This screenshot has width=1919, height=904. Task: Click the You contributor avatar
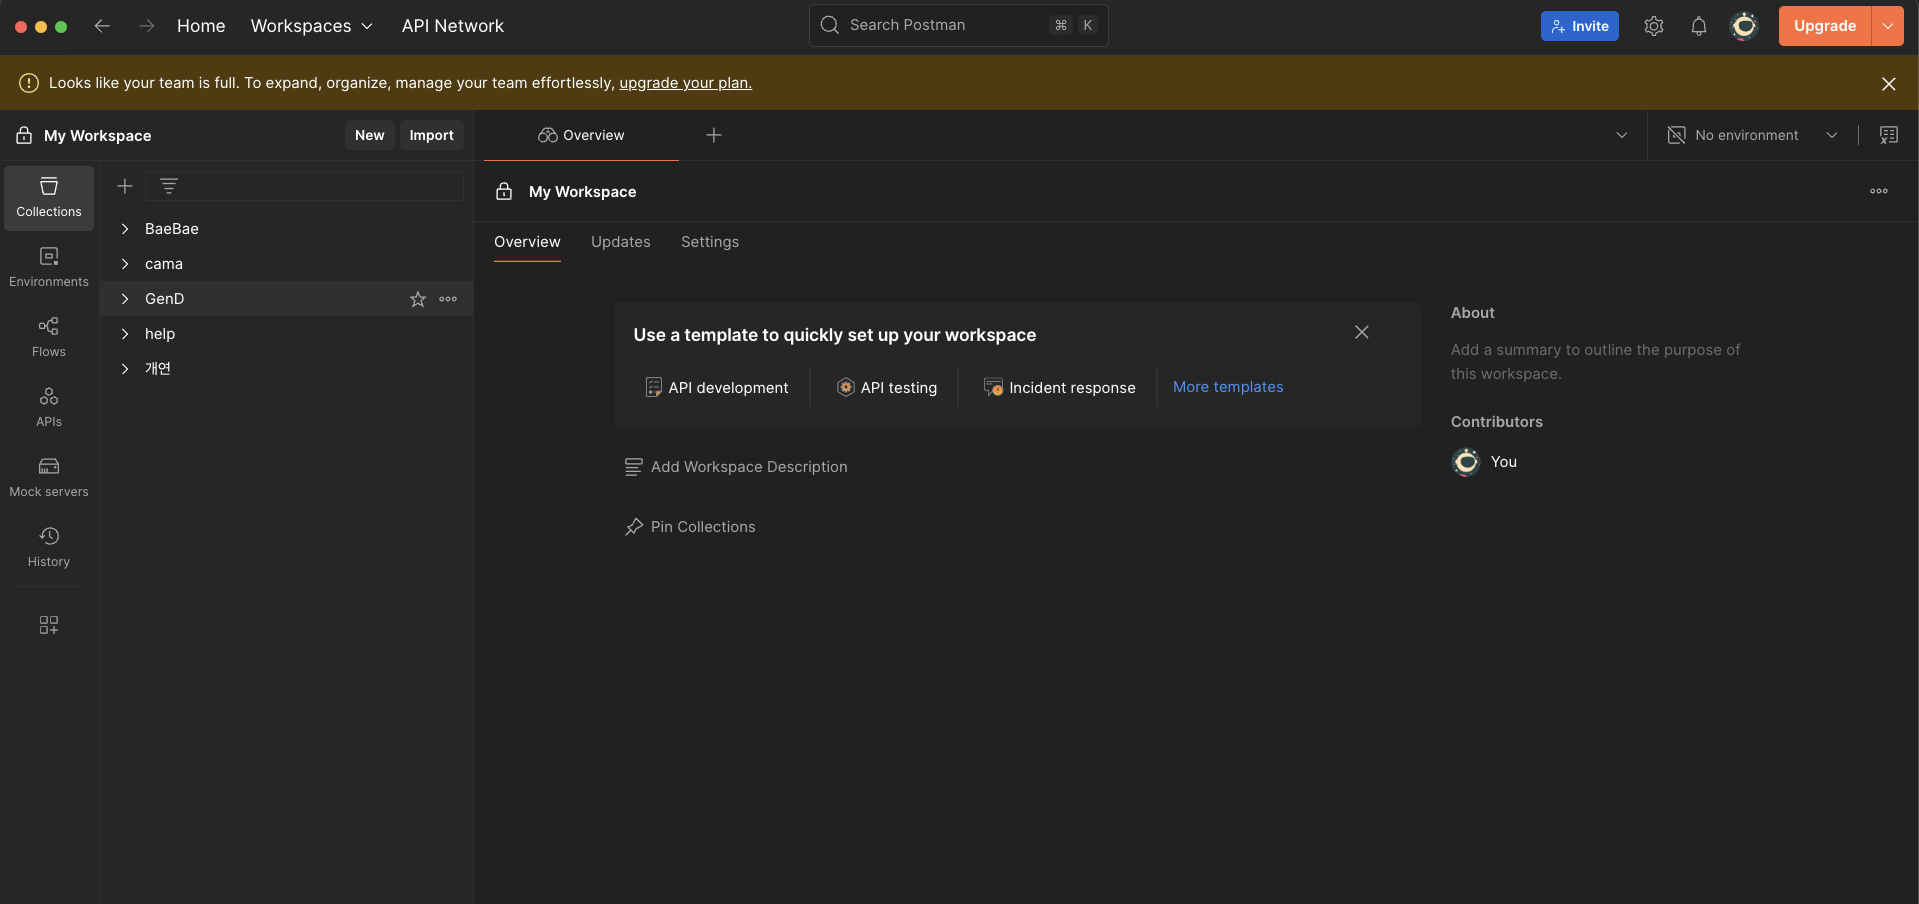[x=1466, y=462]
